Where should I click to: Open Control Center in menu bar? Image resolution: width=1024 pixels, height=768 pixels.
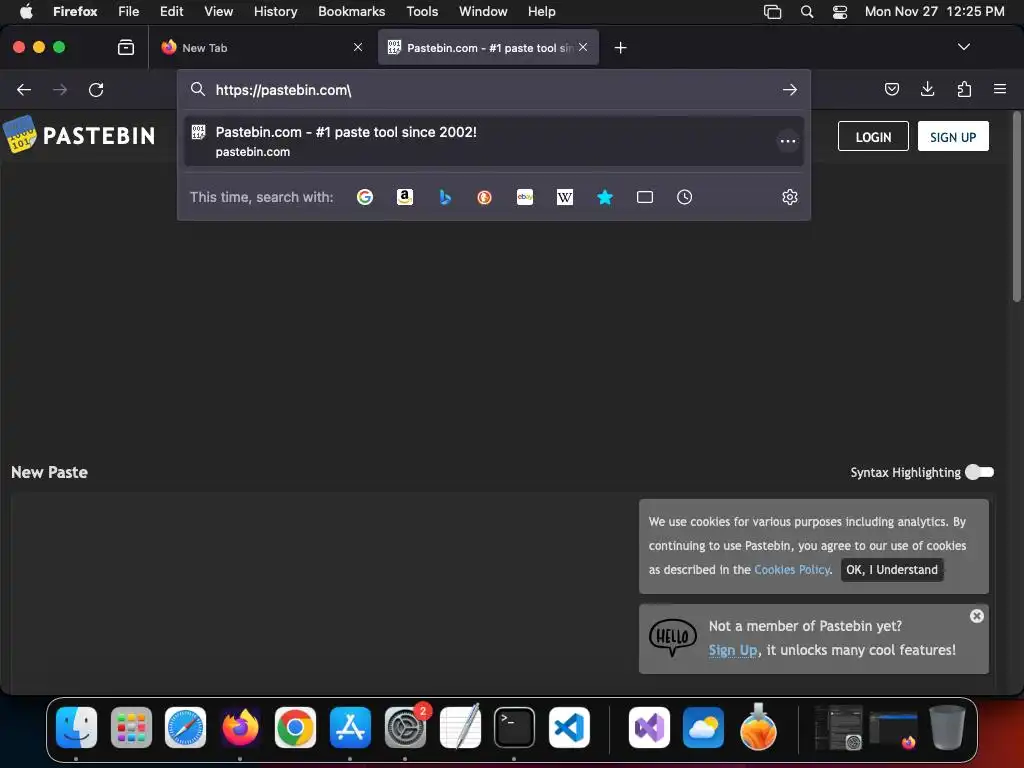click(x=839, y=11)
